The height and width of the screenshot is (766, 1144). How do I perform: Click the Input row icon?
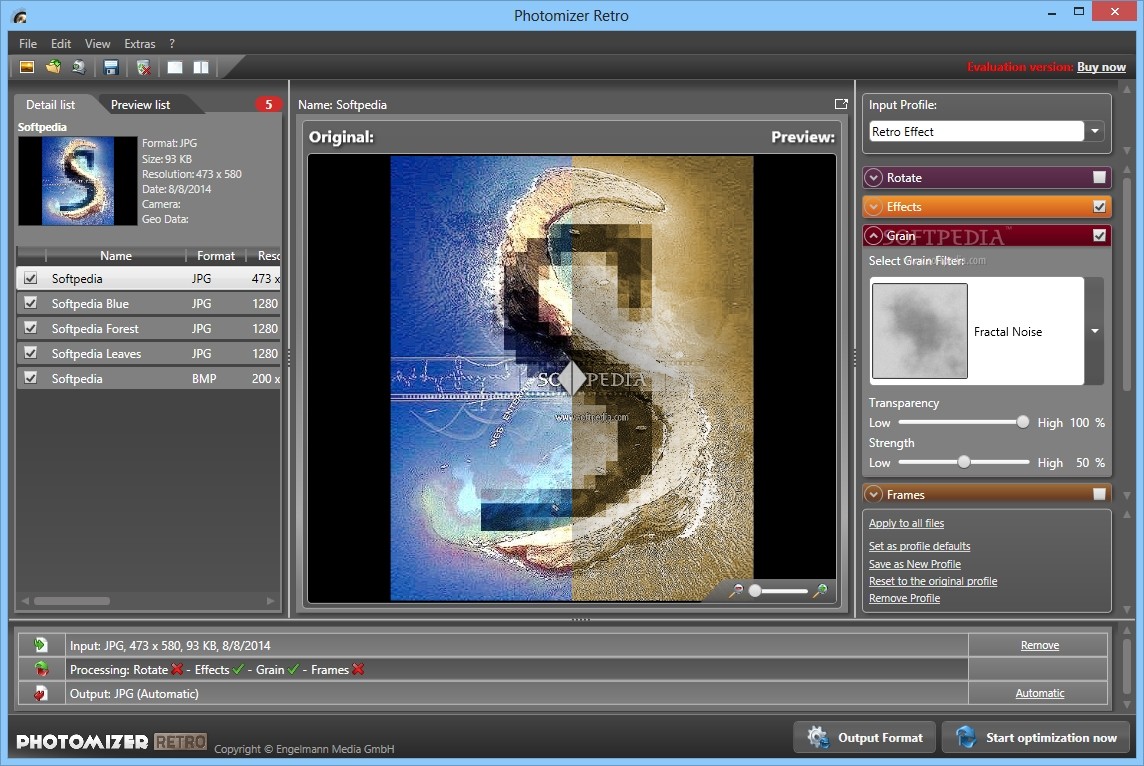tap(40, 645)
